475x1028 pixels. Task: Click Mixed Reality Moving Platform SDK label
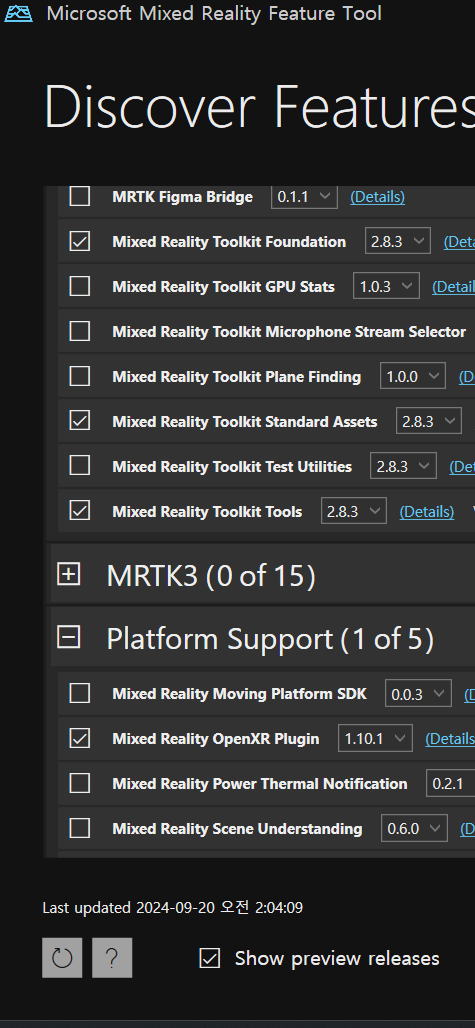(x=239, y=693)
